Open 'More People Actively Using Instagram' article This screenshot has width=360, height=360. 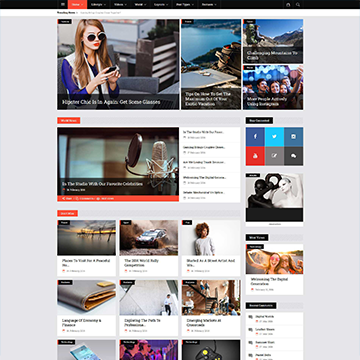(267, 101)
